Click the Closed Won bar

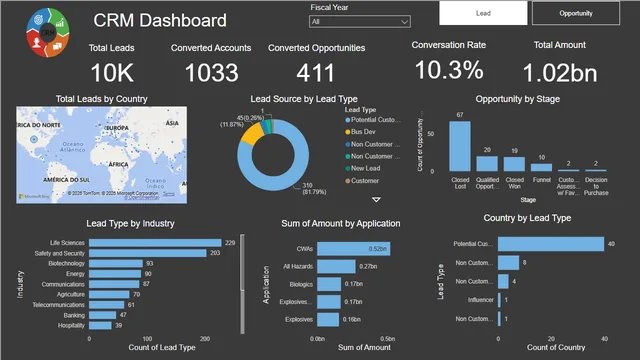514,164
